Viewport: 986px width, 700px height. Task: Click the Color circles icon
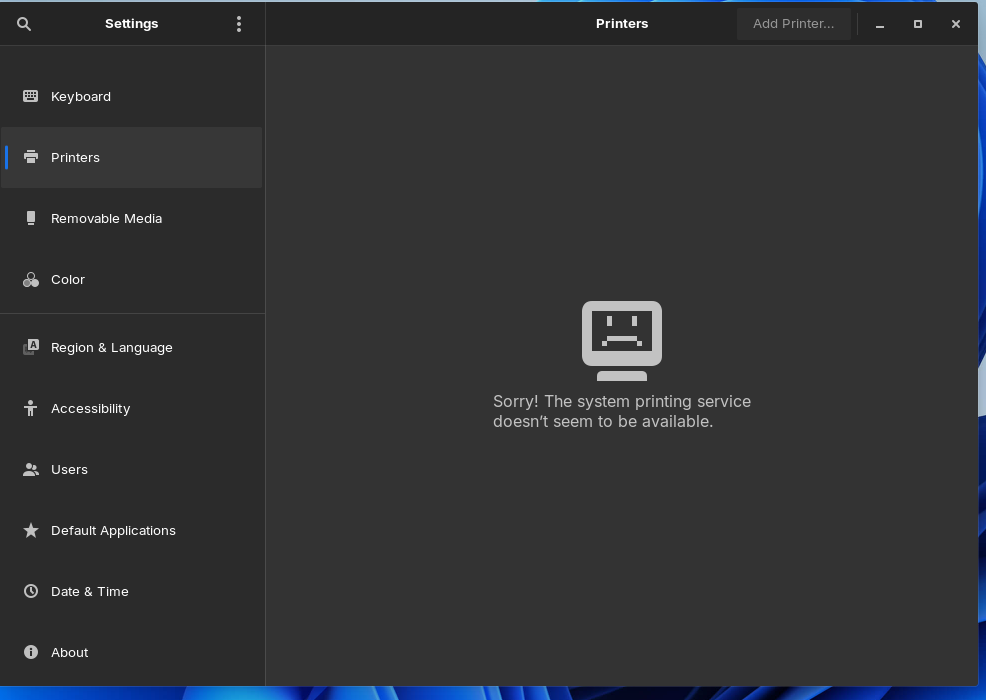31,280
